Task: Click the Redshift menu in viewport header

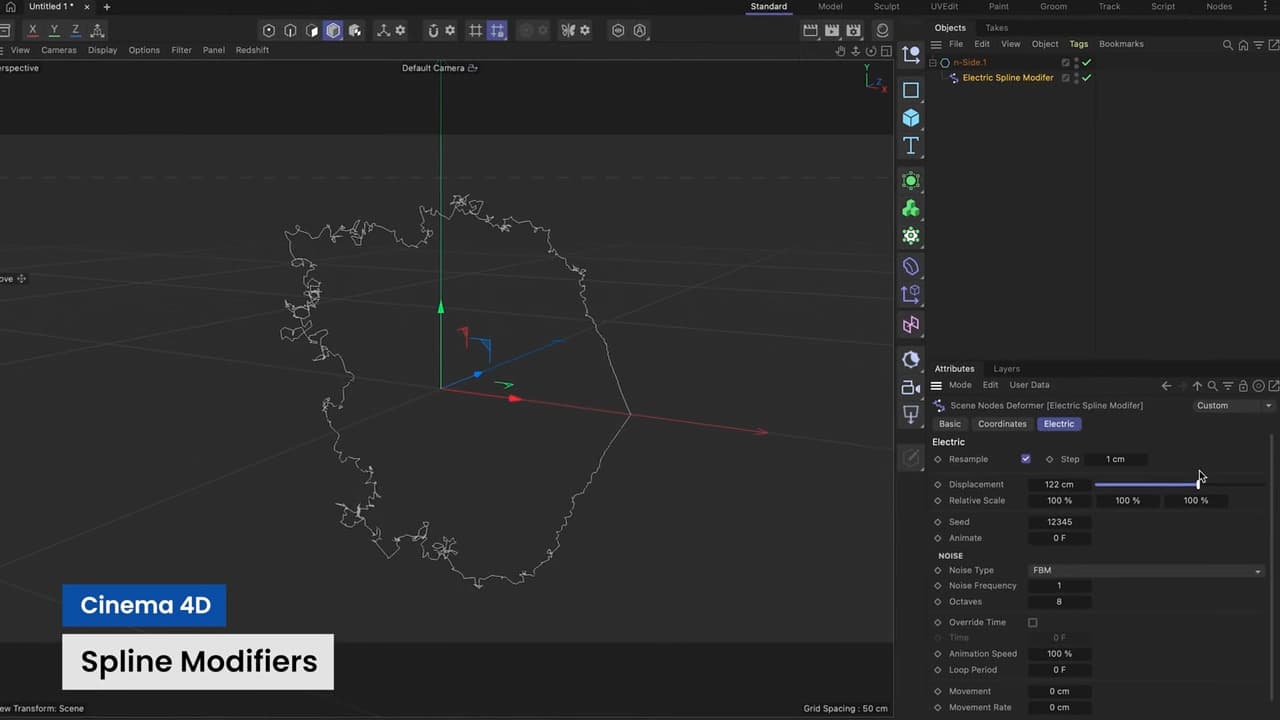Action: (252, 49)
